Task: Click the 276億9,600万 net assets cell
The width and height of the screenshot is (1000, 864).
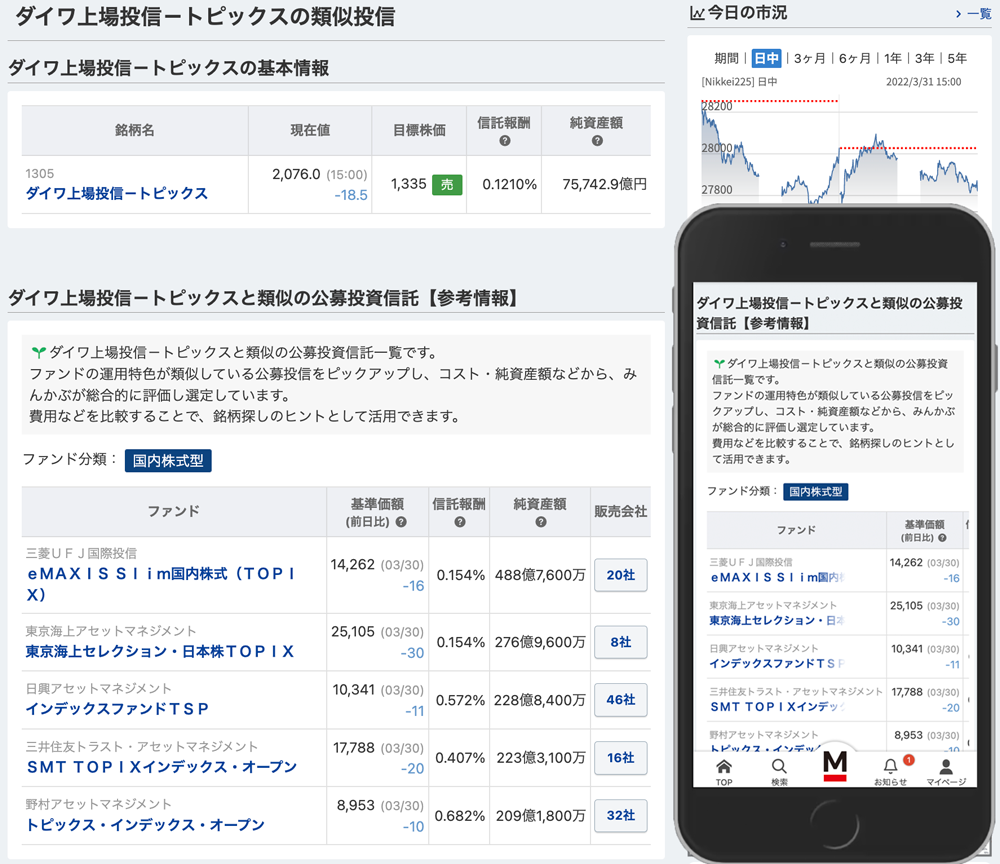Action: (x=540, y=642)
